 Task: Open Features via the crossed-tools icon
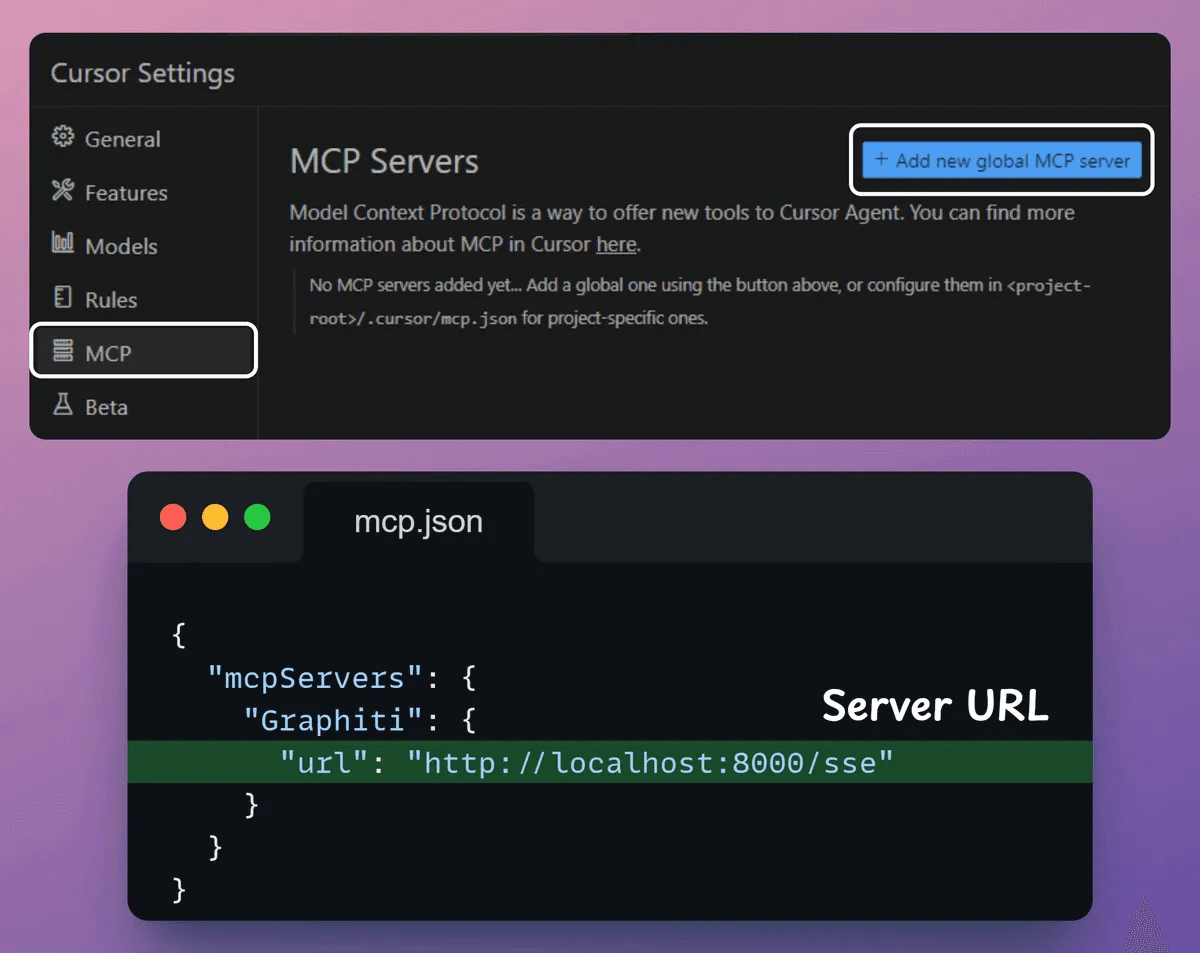62,192
